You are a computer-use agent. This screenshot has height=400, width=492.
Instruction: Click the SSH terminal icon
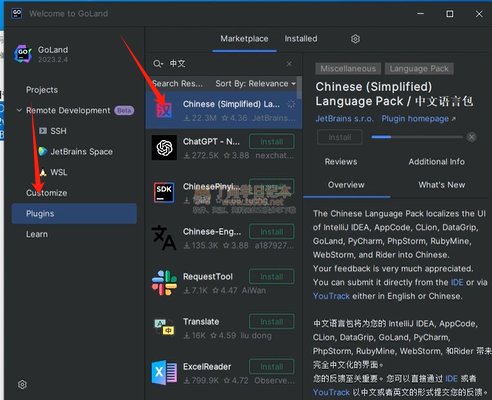coord(43,131)
